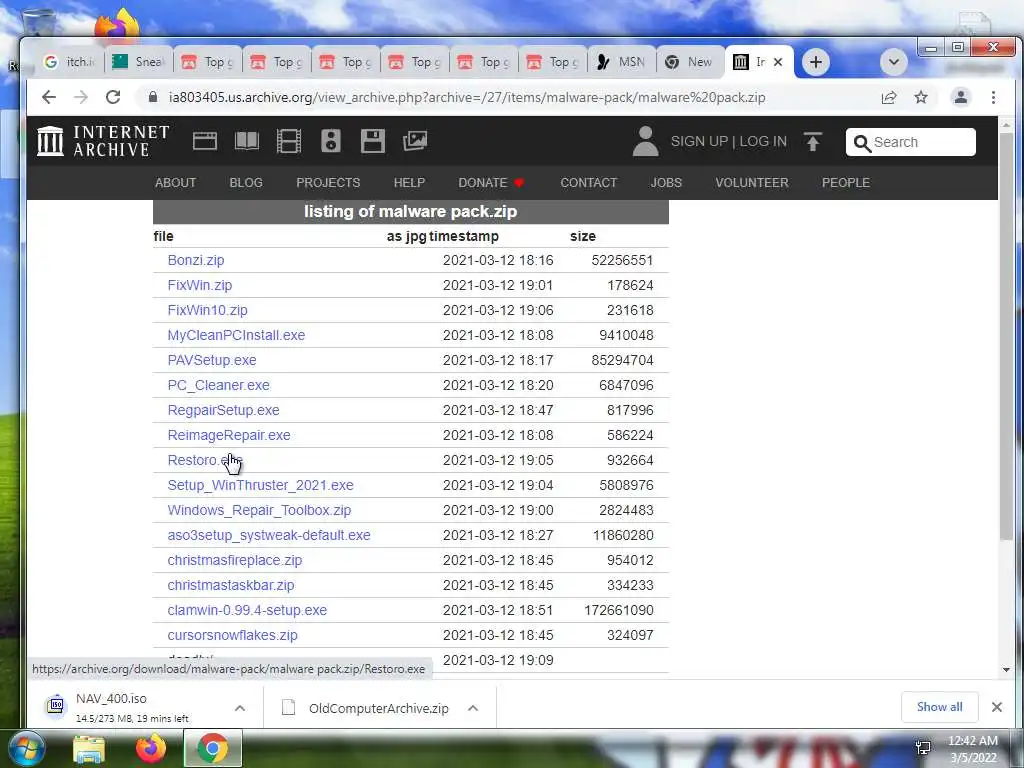Click the user avatar icon
1024x768 pixels.
(645, 141)
